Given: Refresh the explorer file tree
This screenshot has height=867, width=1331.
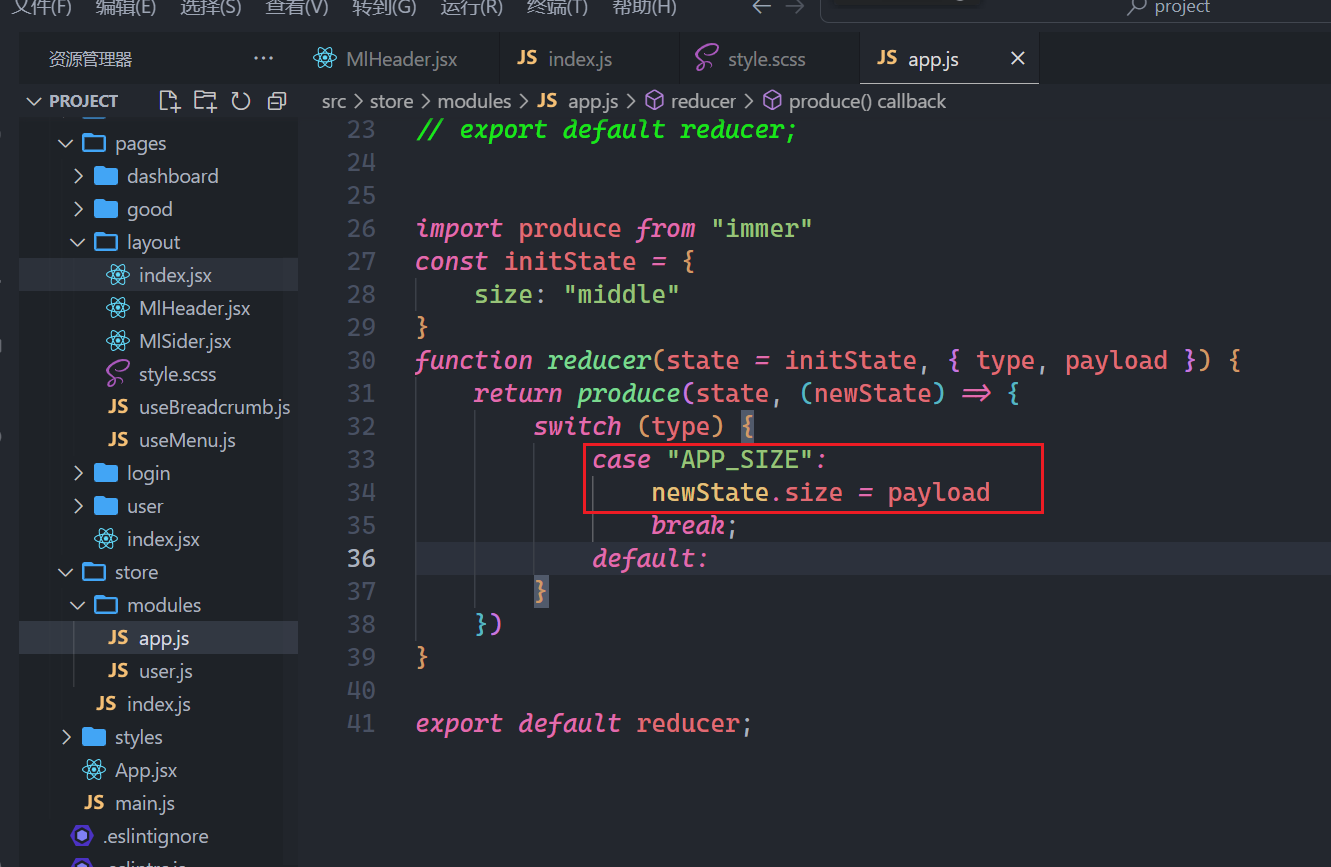Looking at the screenshot, I should pos(241,101).
